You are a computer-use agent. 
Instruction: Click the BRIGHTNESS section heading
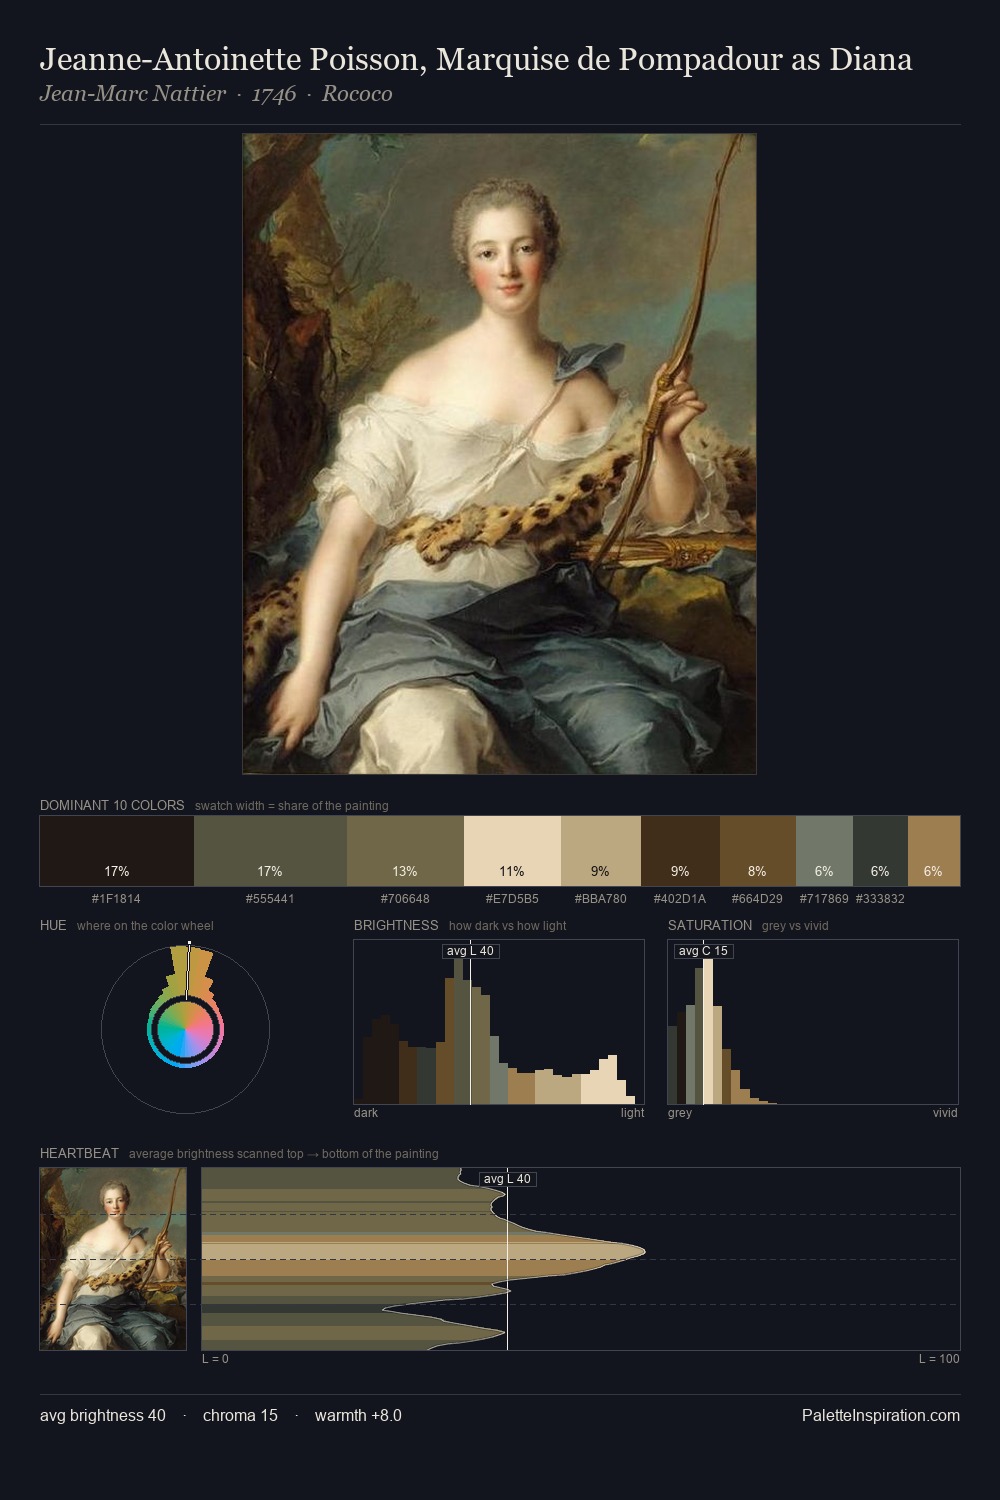(x=396, y=925)
